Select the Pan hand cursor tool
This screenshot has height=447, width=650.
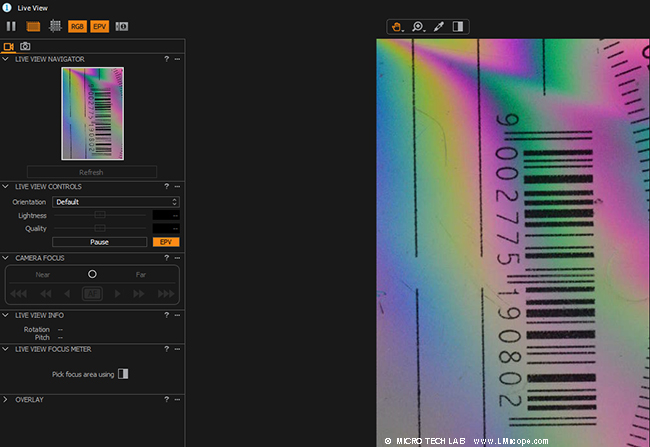pos(397,27)
